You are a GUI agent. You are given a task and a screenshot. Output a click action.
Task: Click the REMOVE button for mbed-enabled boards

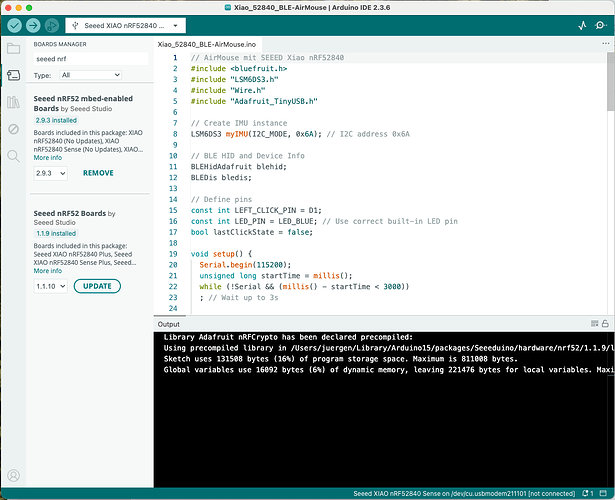pyautogui.click(x=98, y=173)
